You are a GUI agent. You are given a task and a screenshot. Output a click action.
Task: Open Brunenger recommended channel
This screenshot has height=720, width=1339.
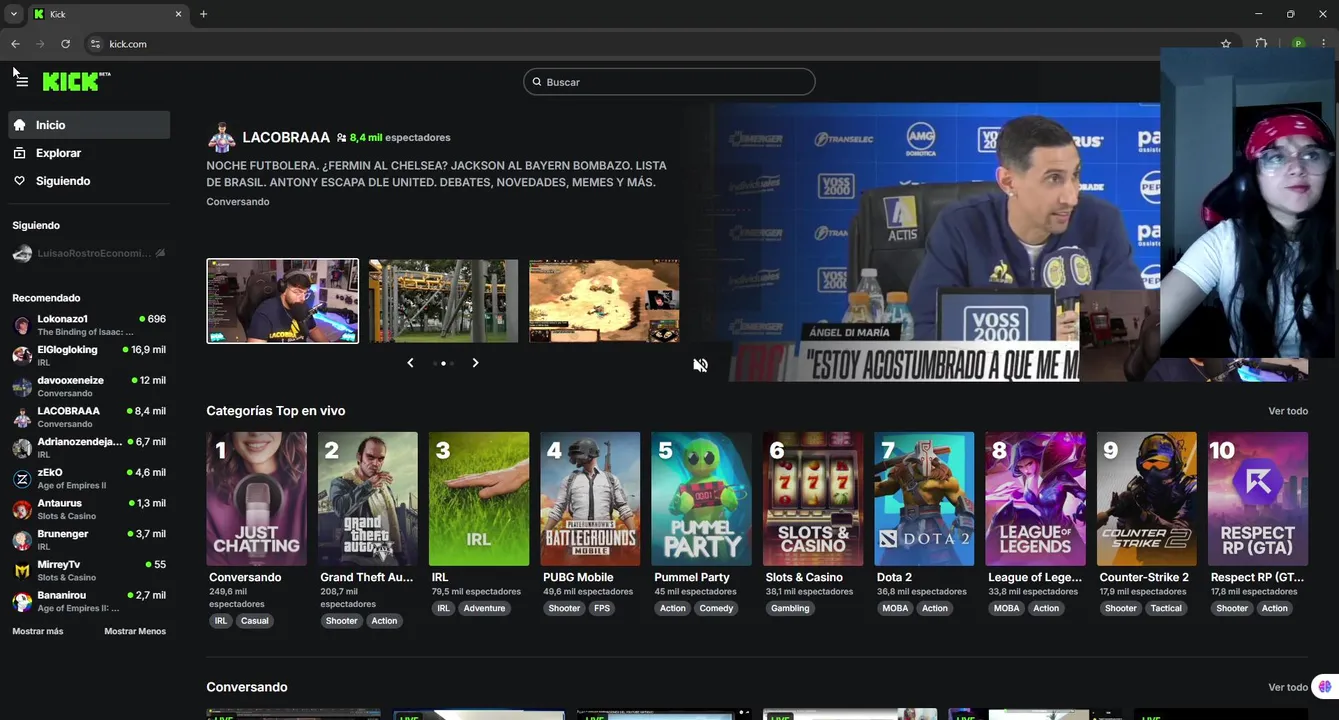(x=89, y=540)
